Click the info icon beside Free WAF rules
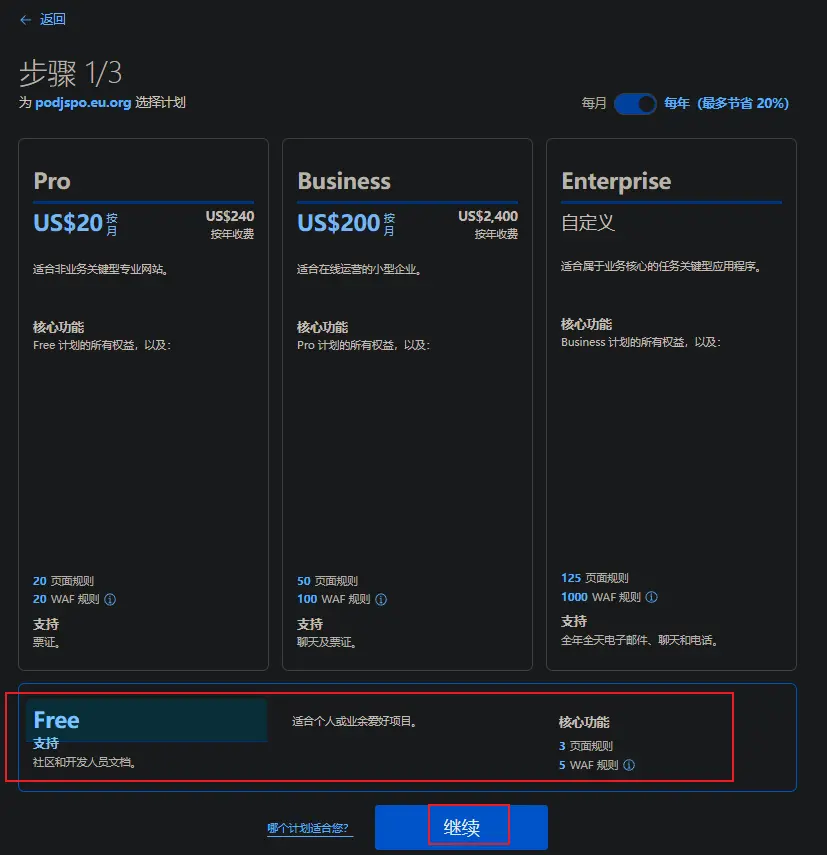827x855 pixels. coord(629,765)
